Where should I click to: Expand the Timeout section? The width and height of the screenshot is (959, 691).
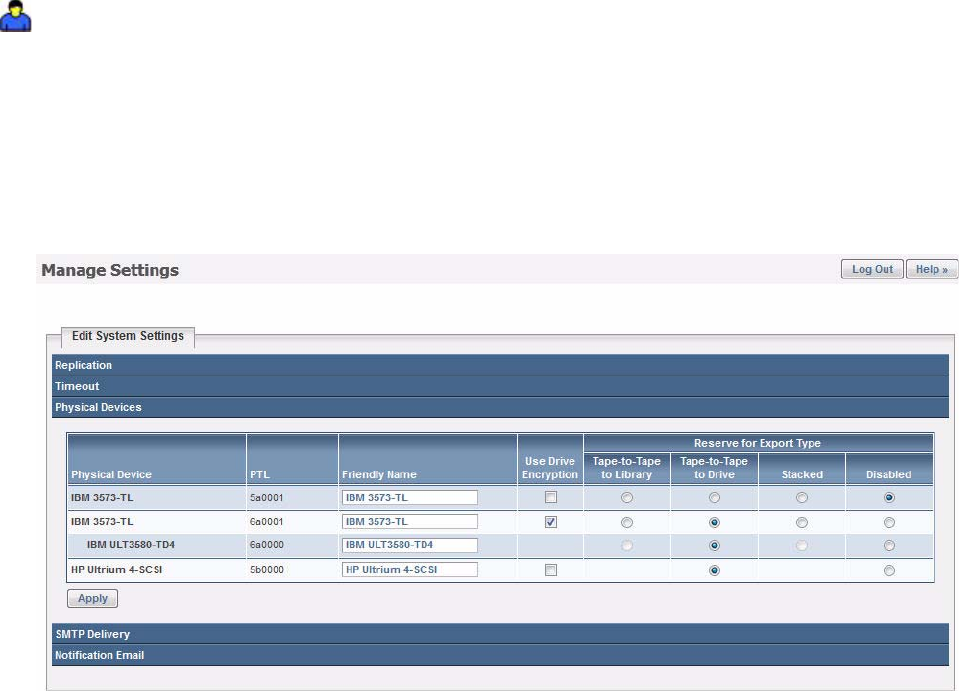(x=500, y=386)
